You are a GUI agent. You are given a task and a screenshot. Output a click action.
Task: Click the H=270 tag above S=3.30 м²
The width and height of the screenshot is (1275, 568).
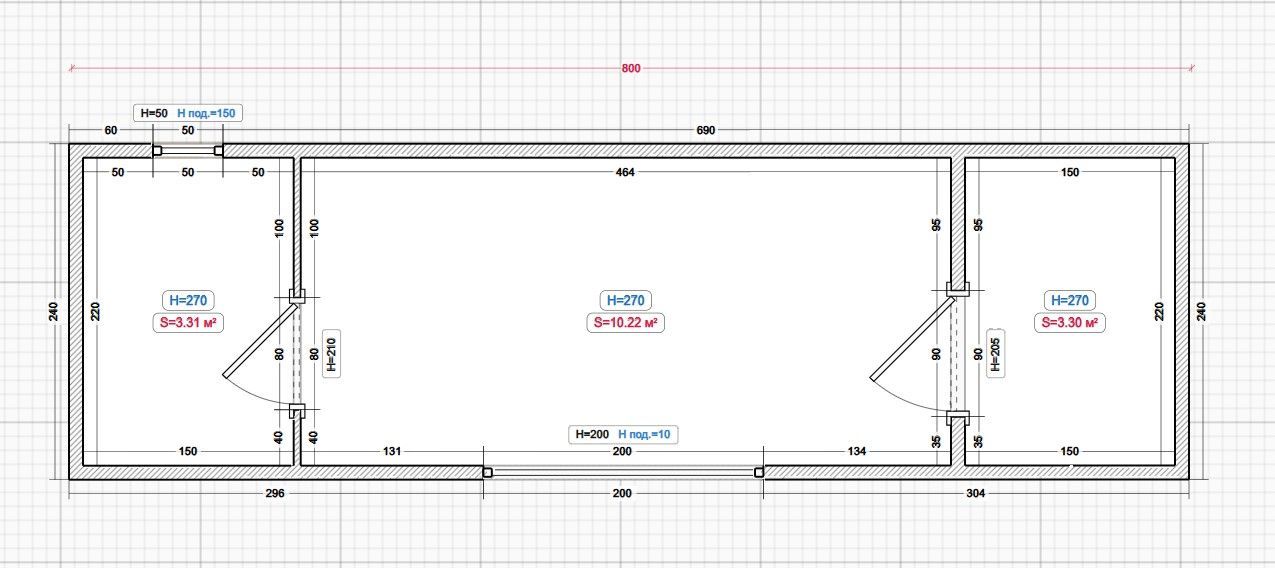[1070, 300]
